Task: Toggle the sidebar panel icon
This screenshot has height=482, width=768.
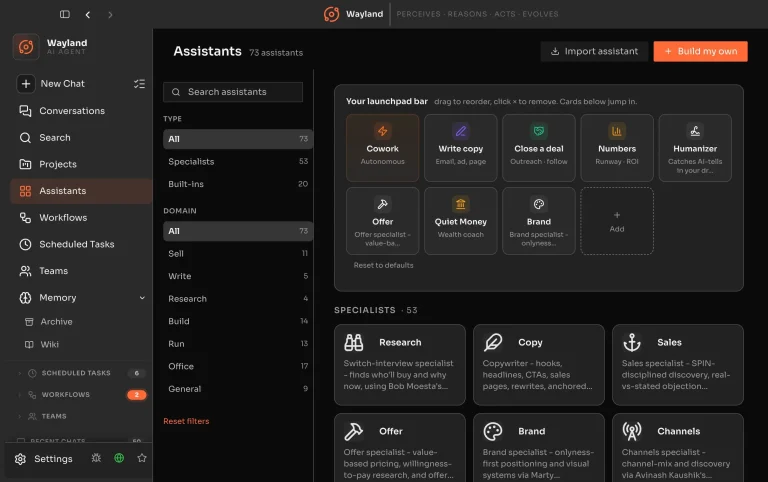Action: (x=65, y=14)
